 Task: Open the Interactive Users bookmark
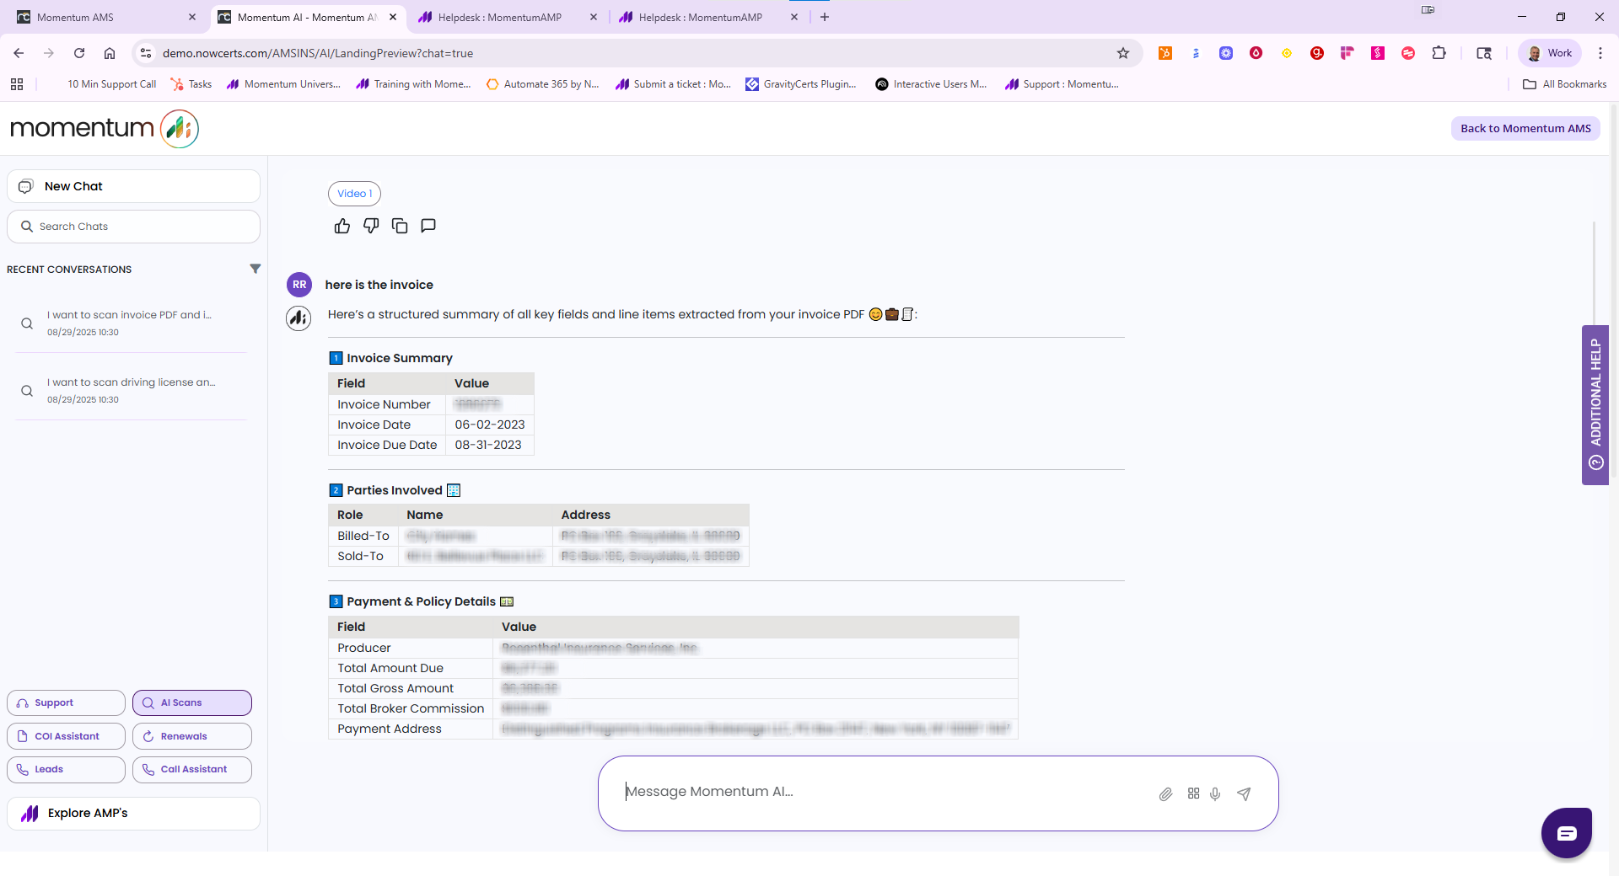(x=931, y=84)
